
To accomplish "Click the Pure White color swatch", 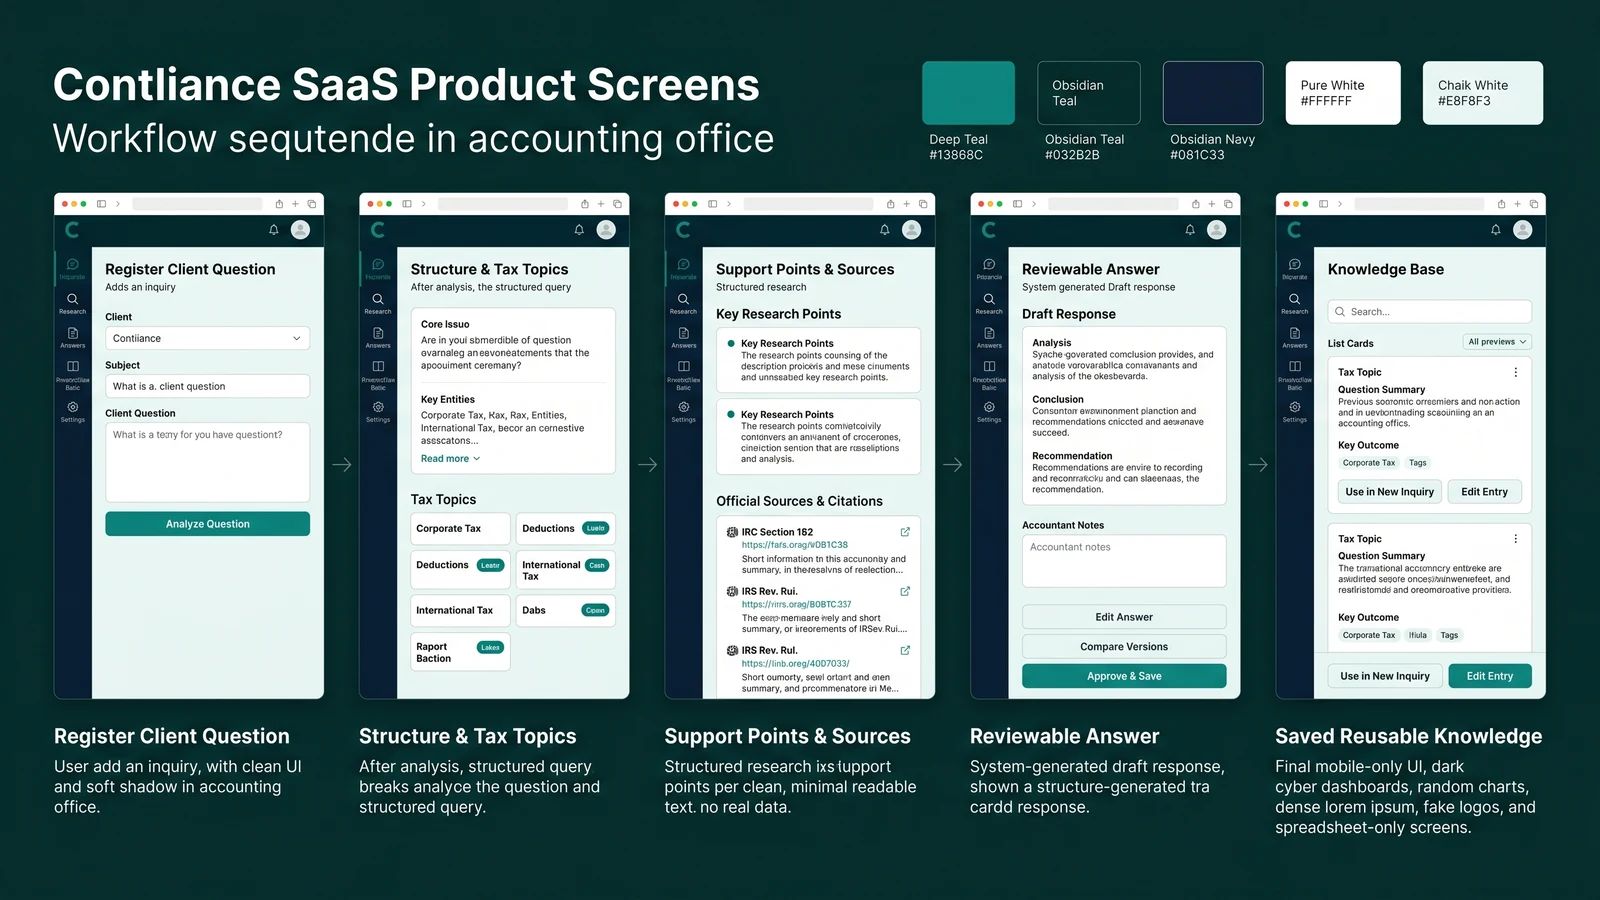I will 1343,93.
